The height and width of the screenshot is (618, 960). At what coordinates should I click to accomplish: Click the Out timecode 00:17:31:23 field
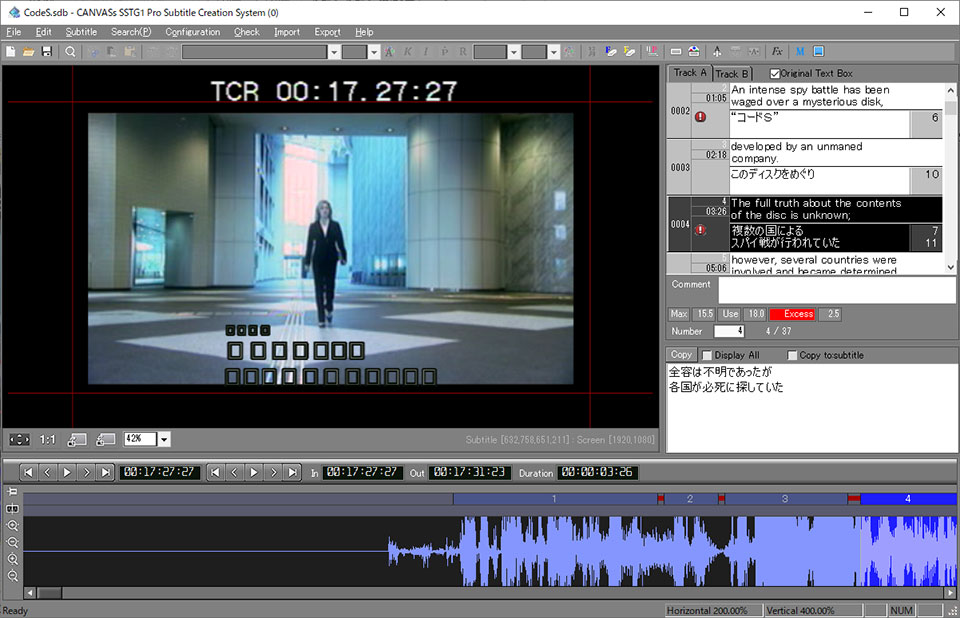coord(470,472)
